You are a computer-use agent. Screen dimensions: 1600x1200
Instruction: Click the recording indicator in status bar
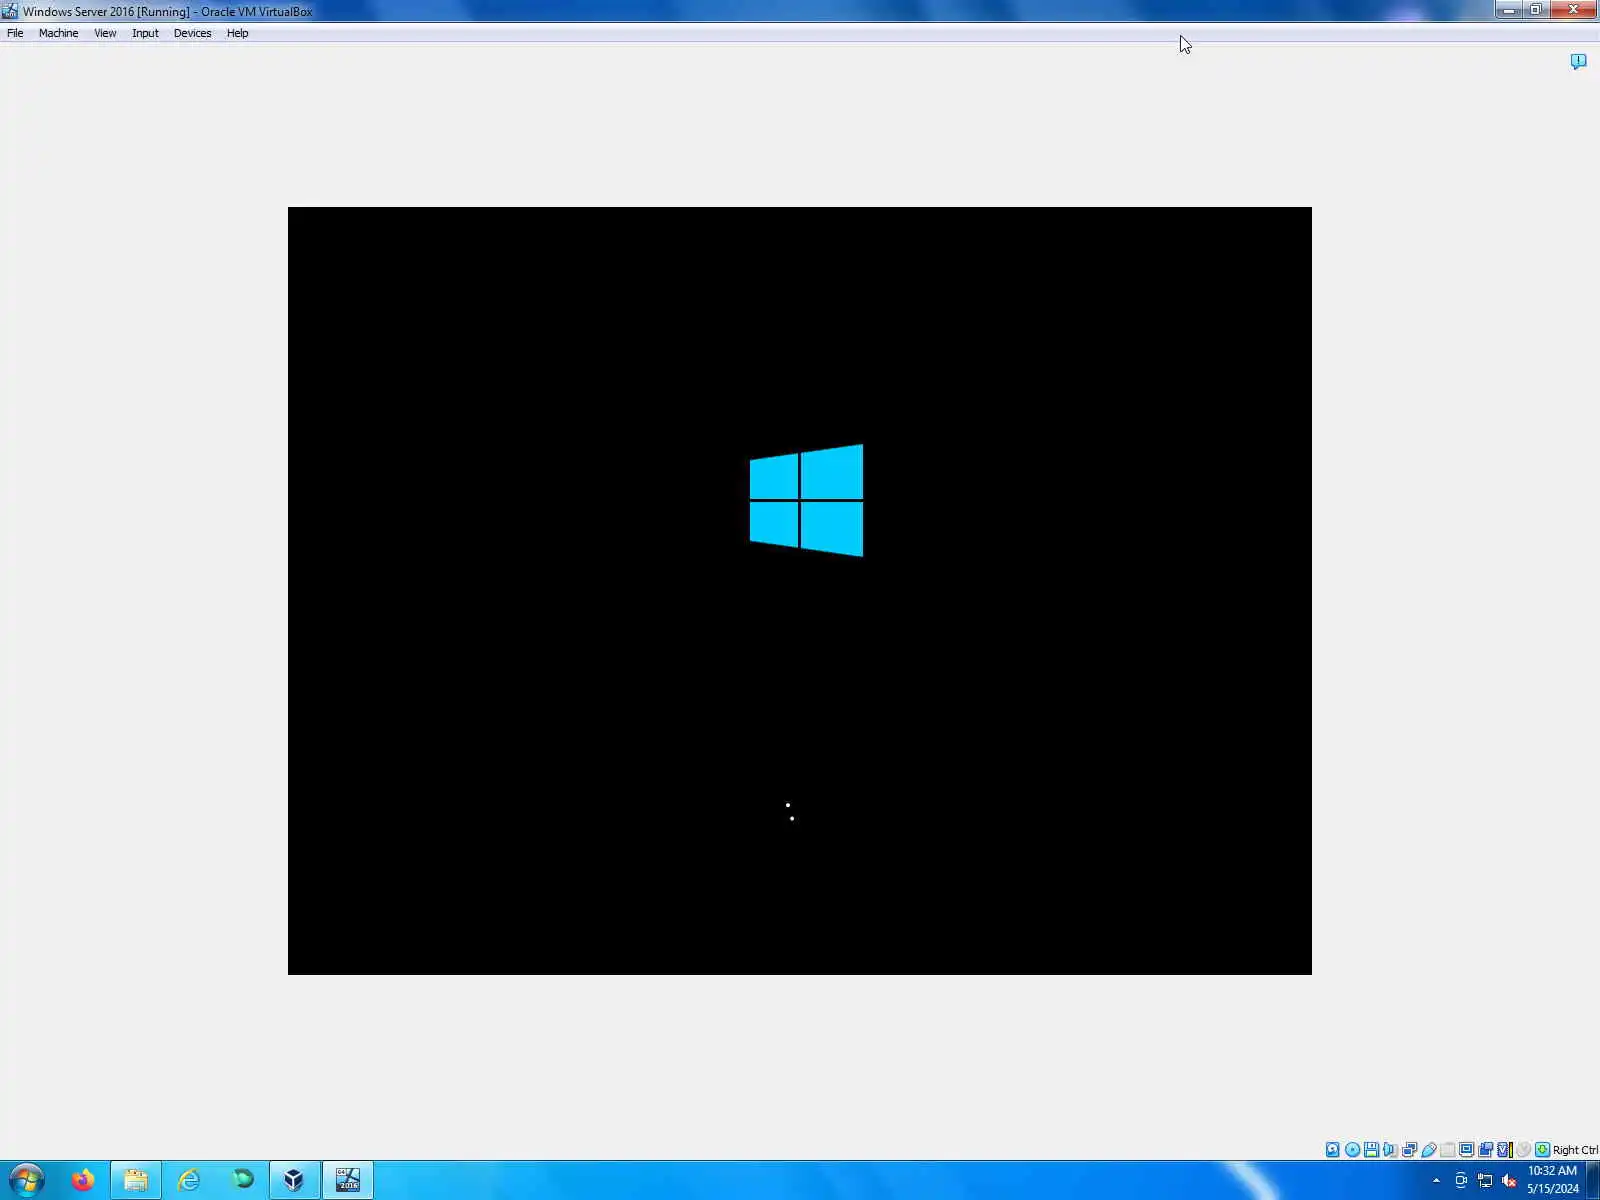(x=1486, y=1150)
